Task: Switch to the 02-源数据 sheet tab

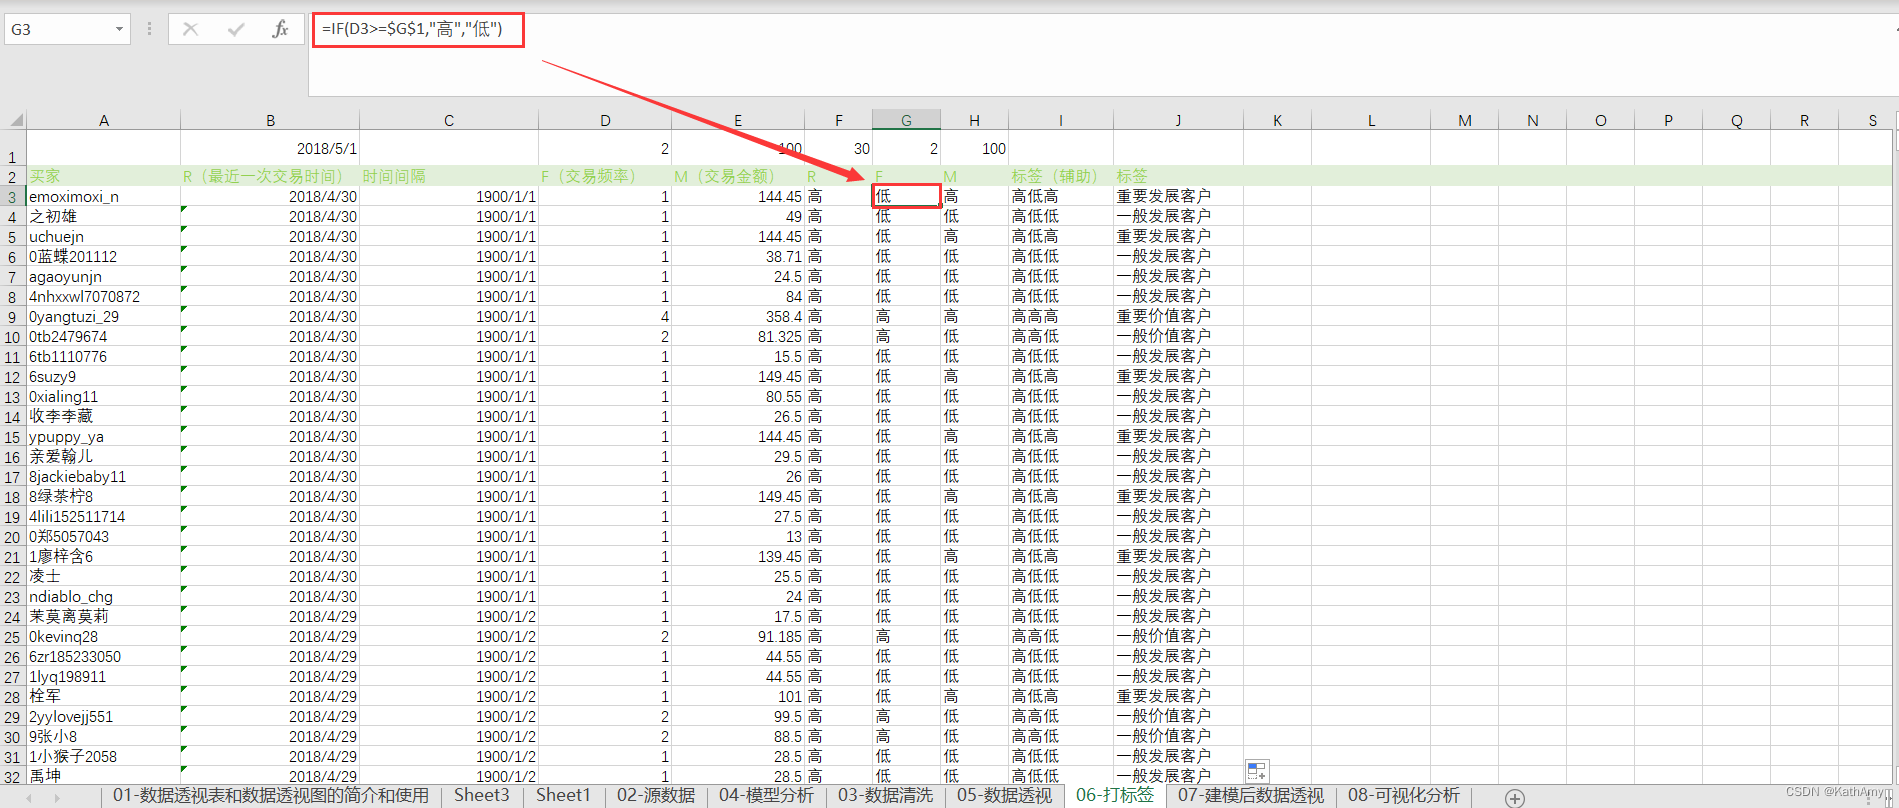Action: [656, 795]
